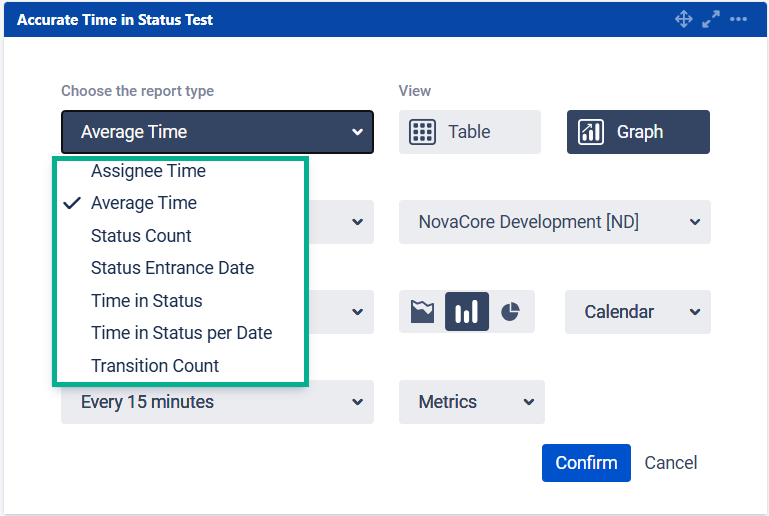
Task: Maximize gadget using the expand arrows icon
Action: (x=711, y=19)
